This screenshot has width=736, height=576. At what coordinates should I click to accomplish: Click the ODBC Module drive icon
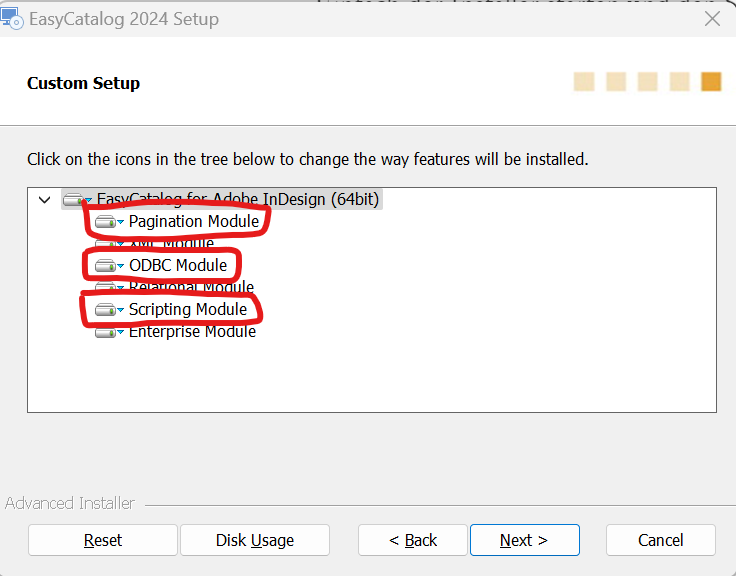point(106,266)
